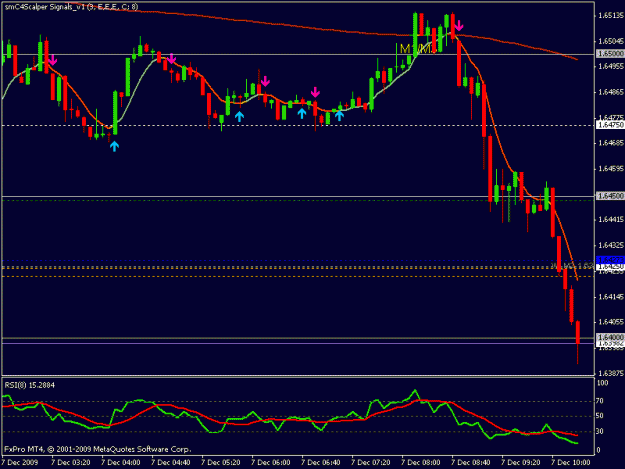
Task: Click the magenta sell arrow near 7 Dec 04:40
Action: (x=171, y=59)
